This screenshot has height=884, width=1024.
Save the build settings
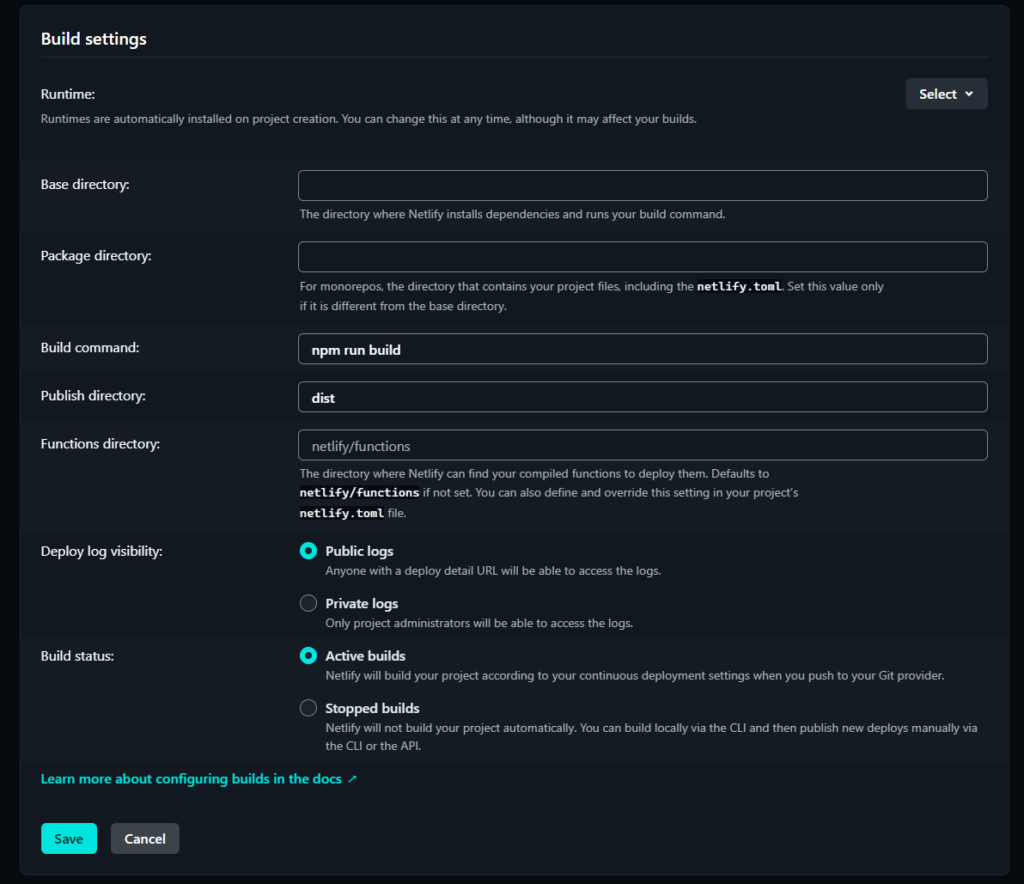[x=68, y=838]
